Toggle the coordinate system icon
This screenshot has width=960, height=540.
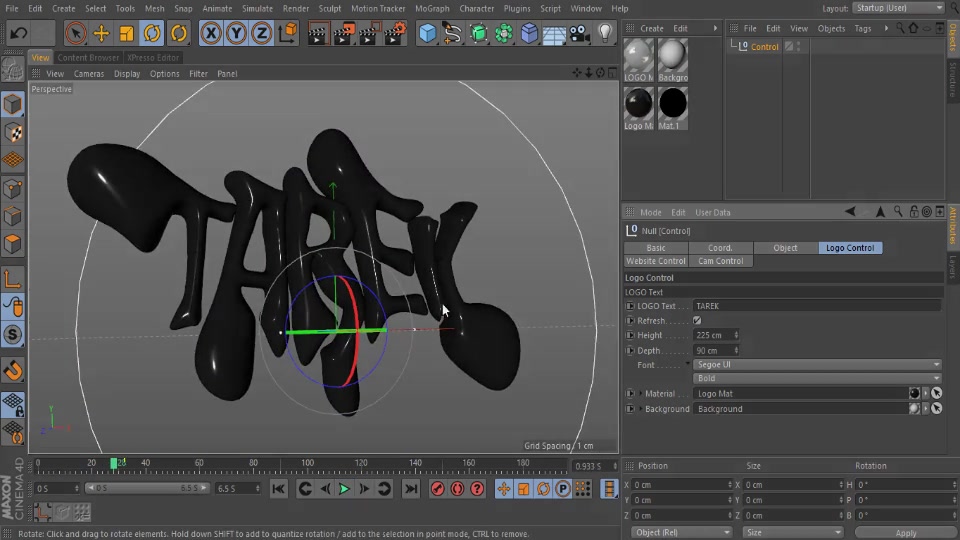(x=287, y=33)
